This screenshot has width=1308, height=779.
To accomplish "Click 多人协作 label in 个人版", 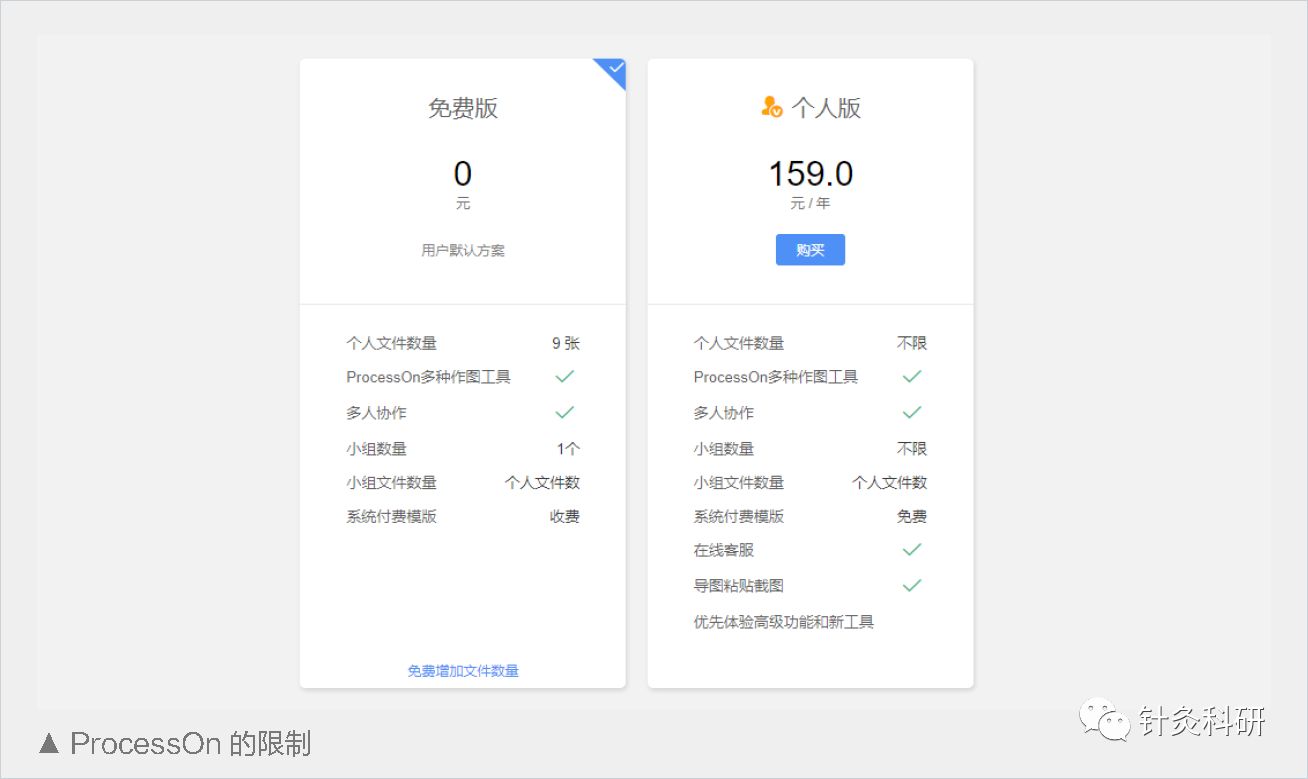I will point(724,413).
